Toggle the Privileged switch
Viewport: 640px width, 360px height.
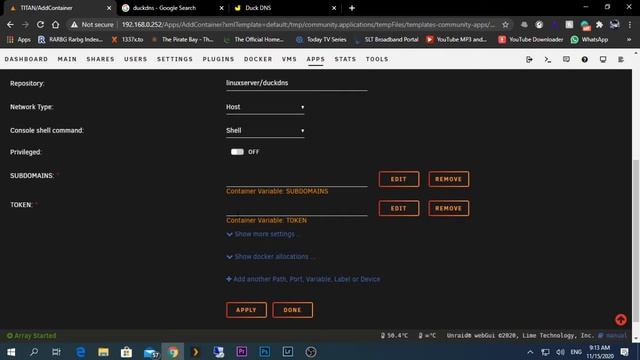tap(237, 152)
